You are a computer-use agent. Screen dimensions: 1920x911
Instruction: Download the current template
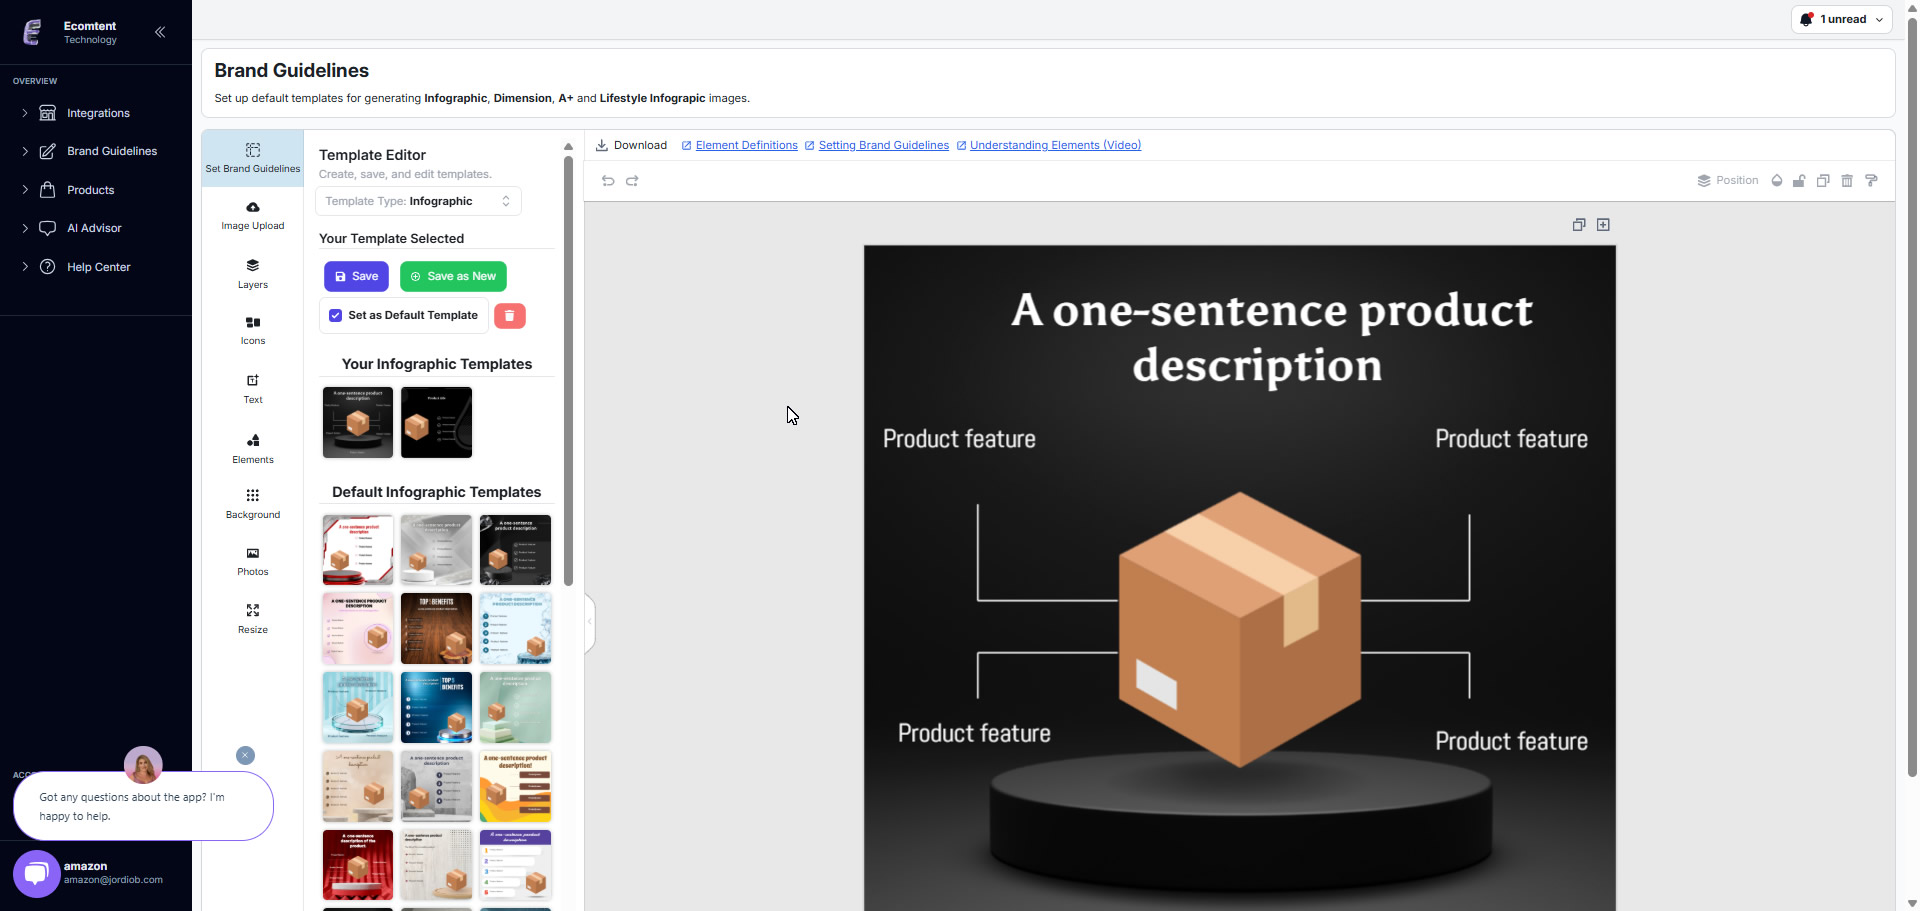[x=631, y=145]
